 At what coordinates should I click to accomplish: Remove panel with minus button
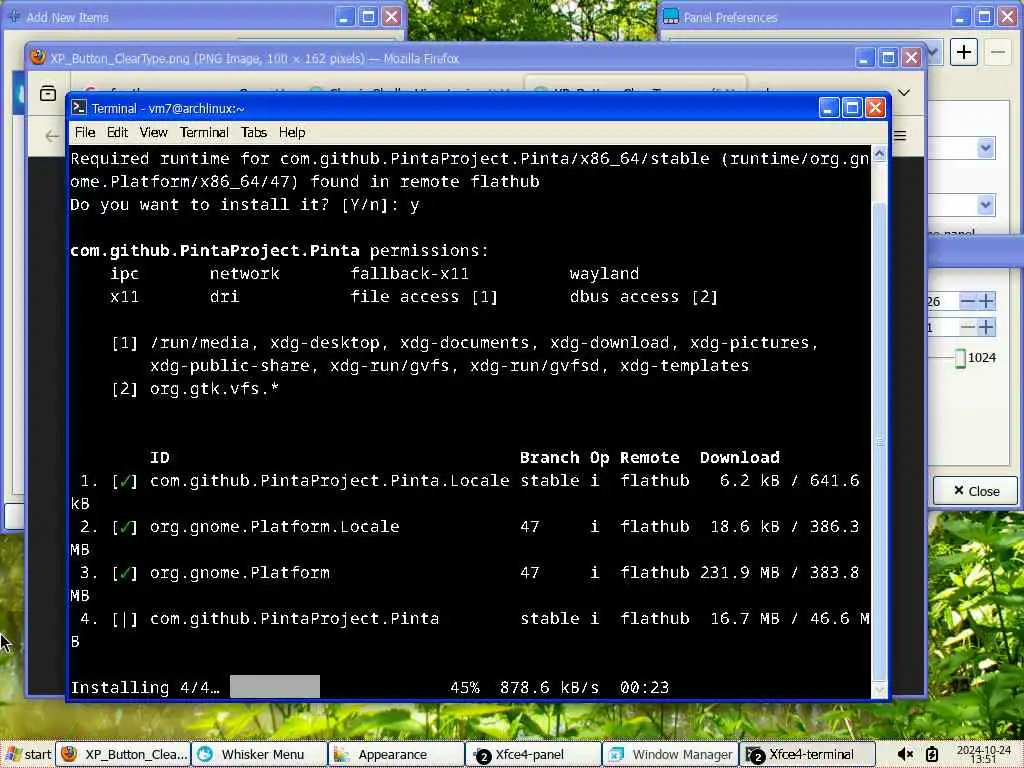pyautogui.click(x=998, y=52)
